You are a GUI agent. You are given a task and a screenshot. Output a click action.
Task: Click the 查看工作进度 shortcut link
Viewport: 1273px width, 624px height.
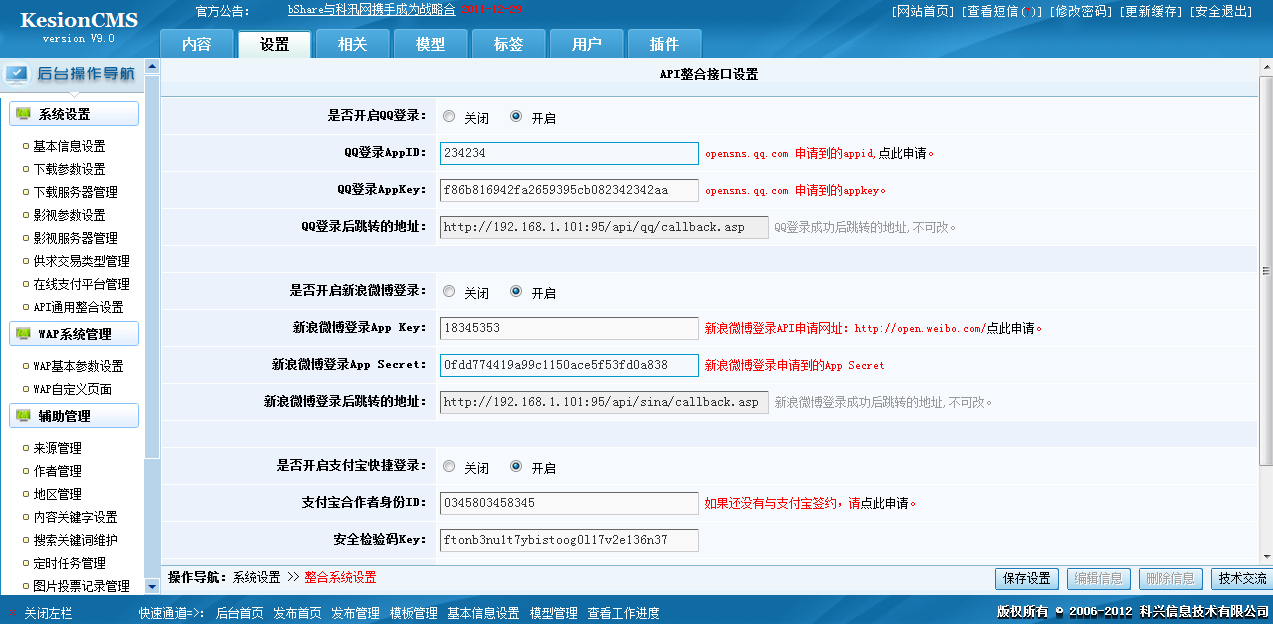pyautogui.click(x=623, y=613)
